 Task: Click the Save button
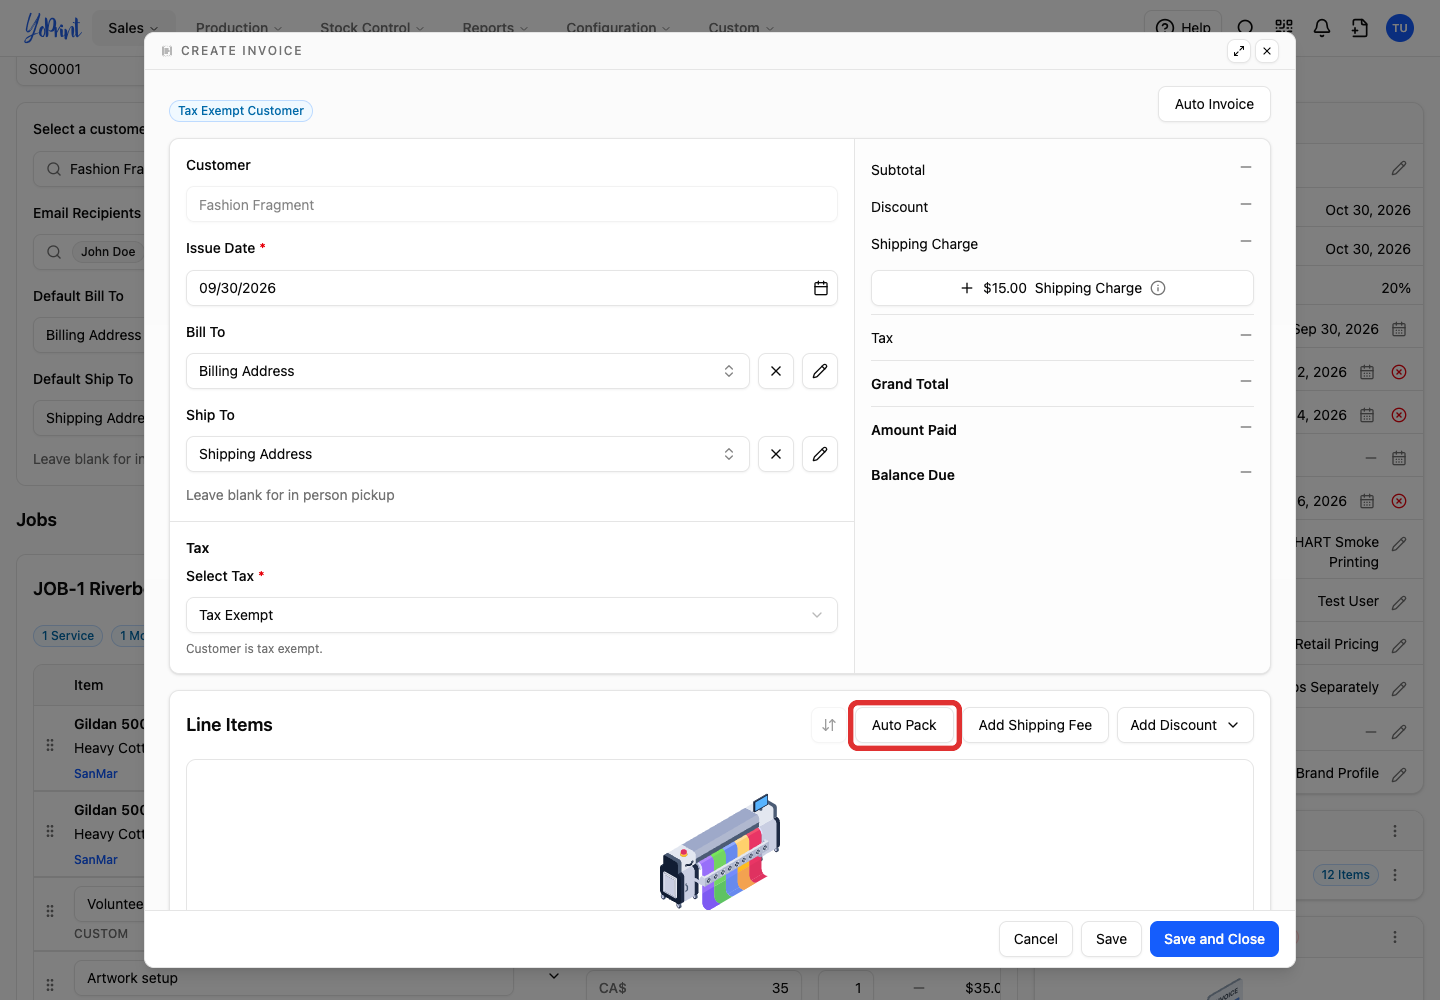tap(1111, 939)
